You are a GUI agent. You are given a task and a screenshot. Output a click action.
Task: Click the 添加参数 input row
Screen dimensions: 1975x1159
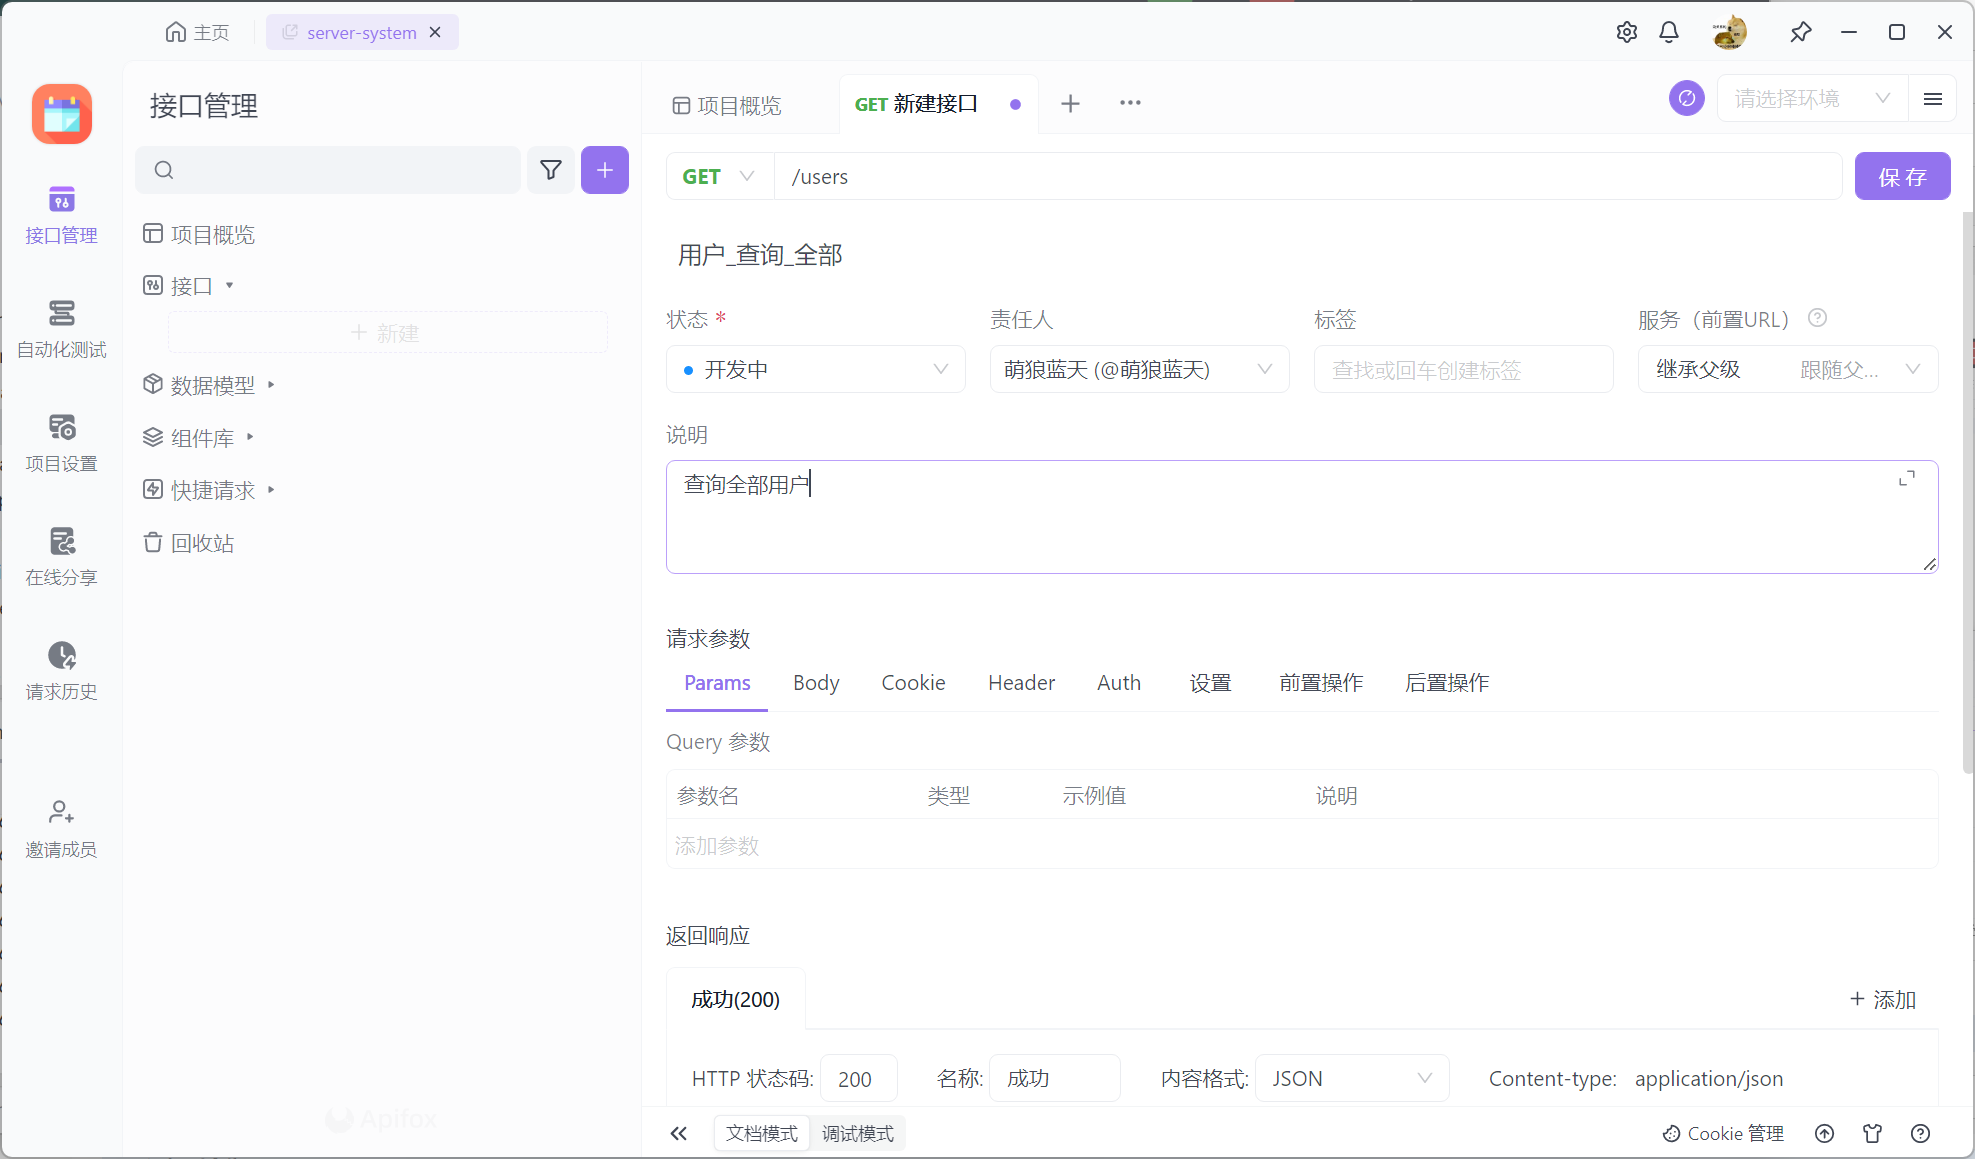pos(1302,845)
